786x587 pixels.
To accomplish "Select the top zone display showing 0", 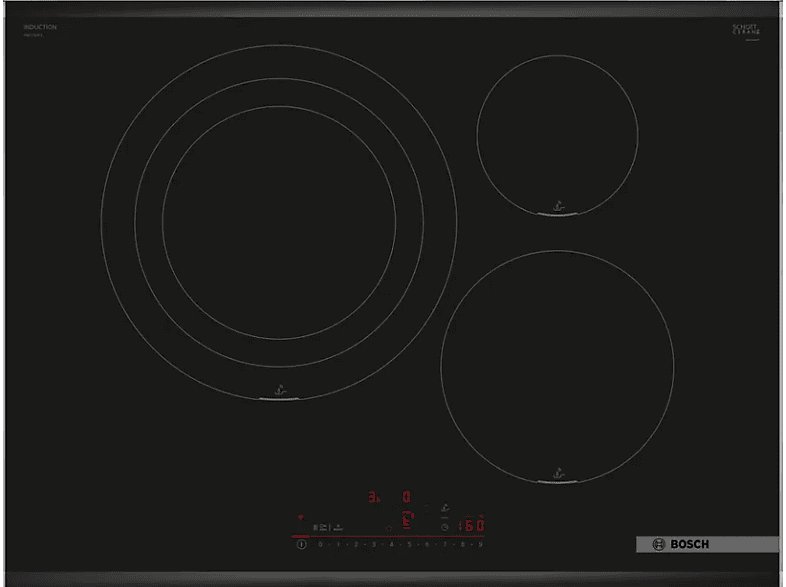I will 406,496.
